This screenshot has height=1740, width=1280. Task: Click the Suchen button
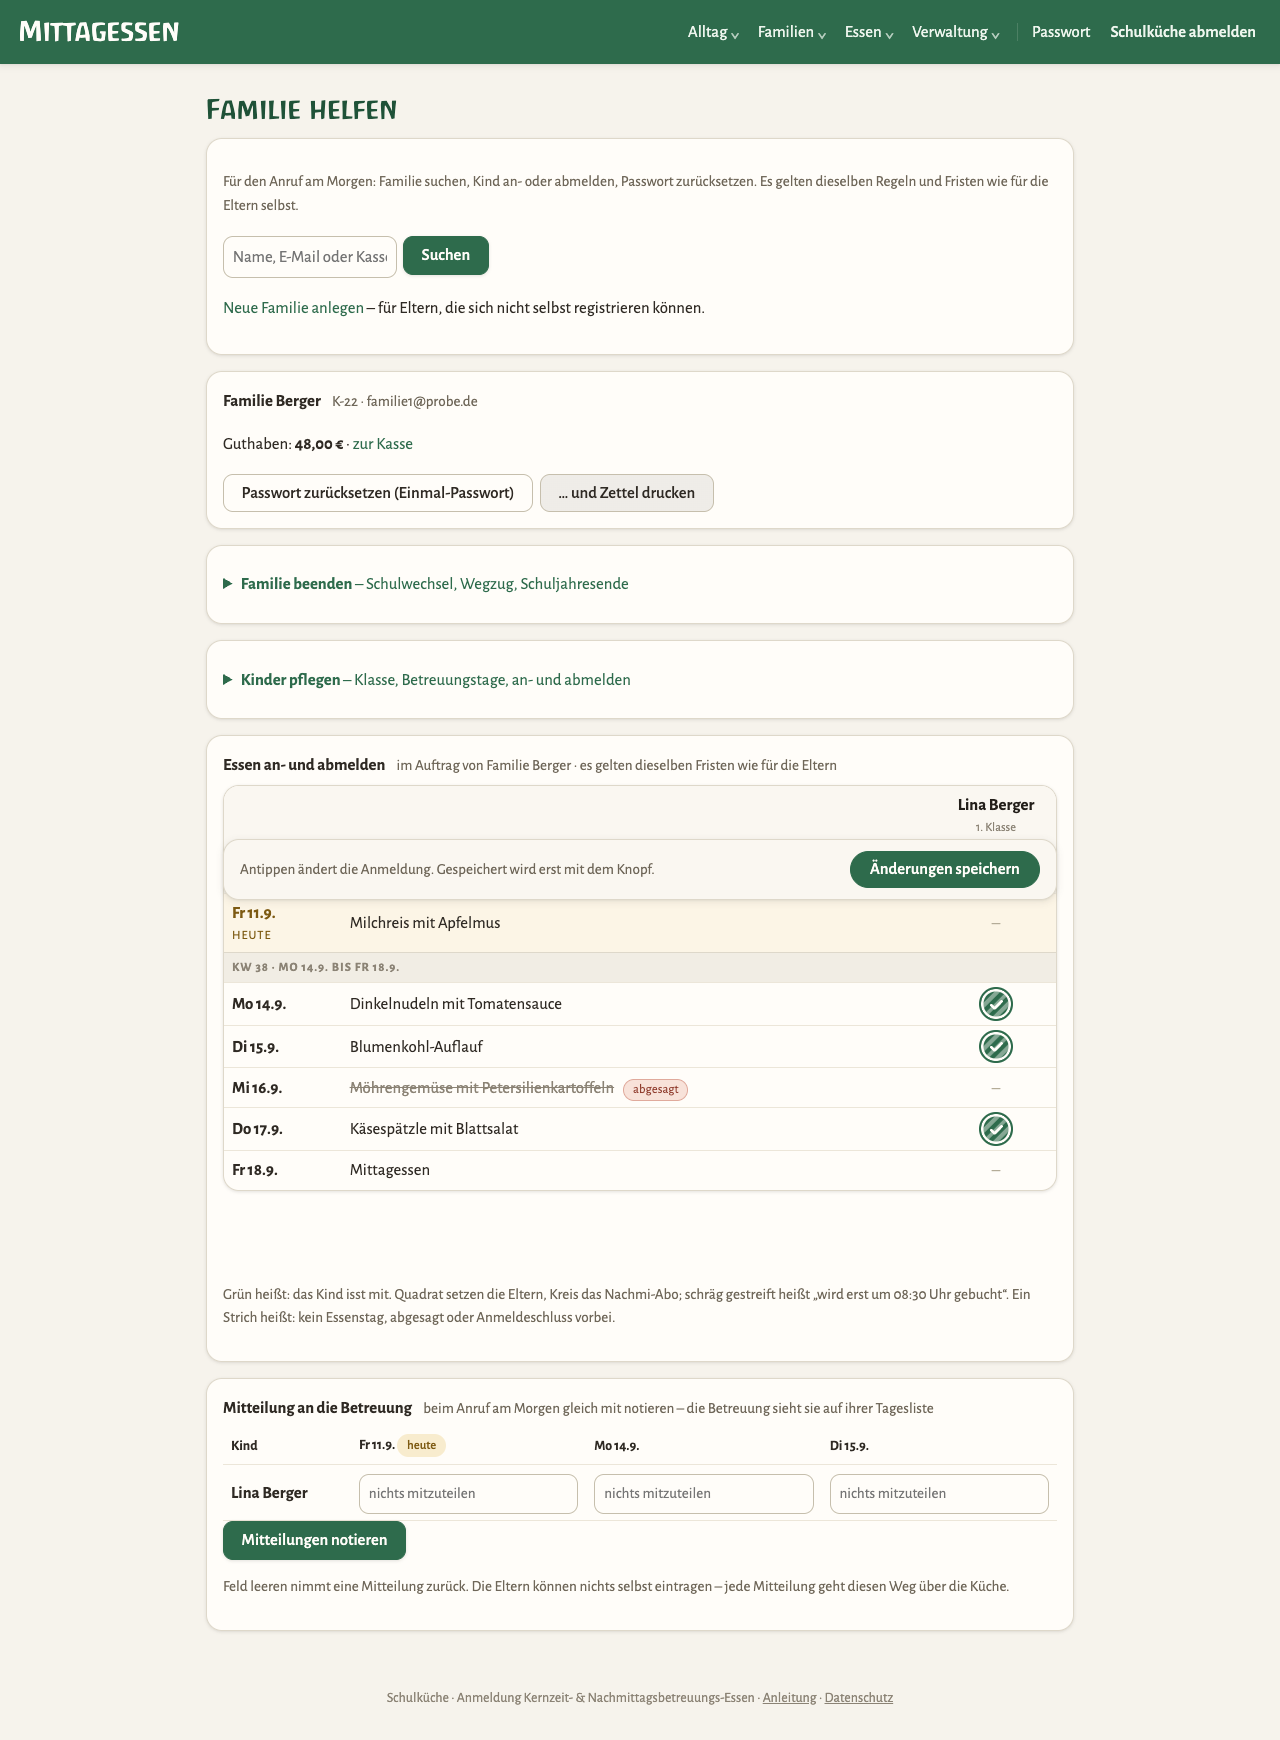click(446, 255)
